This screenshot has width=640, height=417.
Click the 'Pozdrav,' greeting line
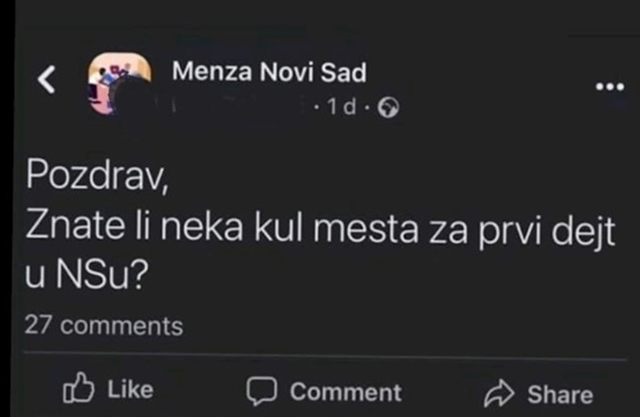(x=97, y=175)
